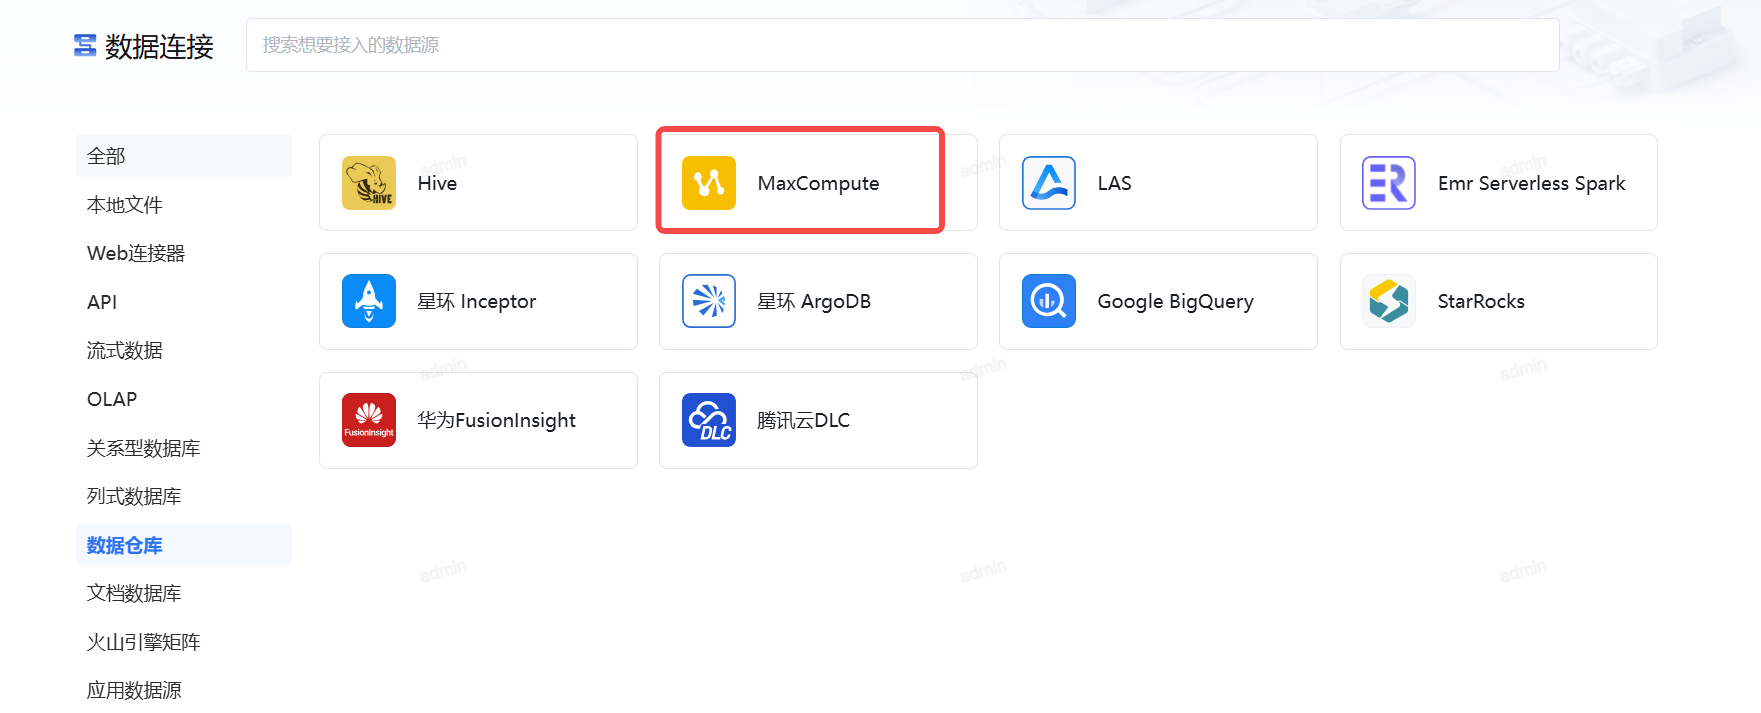
Task: Click the MaxCompute label text
Action: pyautogui.click(x=818, y=183)
